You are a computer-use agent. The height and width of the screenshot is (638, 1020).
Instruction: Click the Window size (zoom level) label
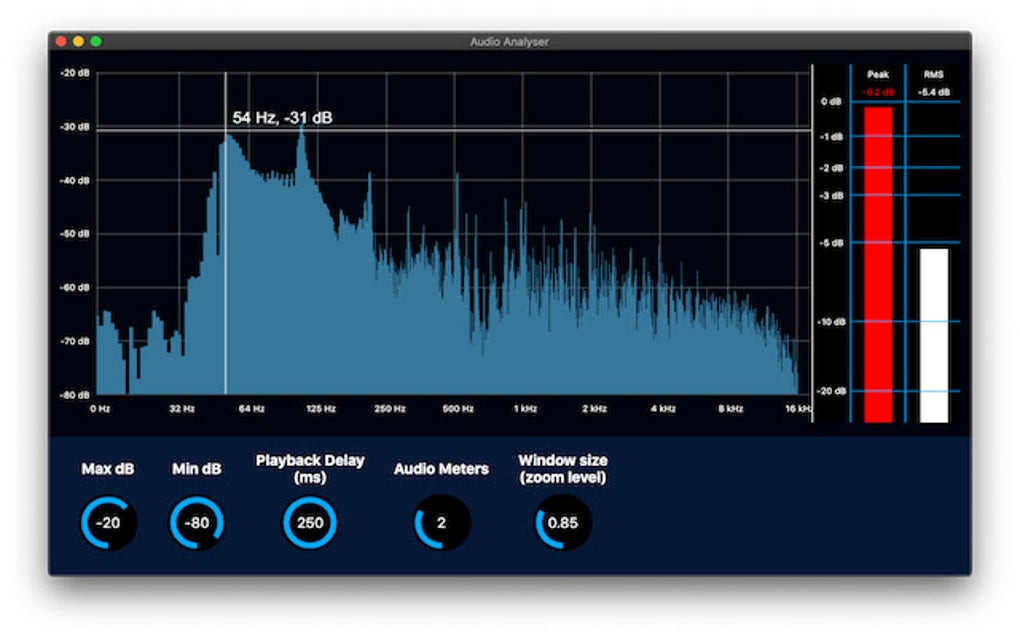pyautogui.click(x=563, y=468)
